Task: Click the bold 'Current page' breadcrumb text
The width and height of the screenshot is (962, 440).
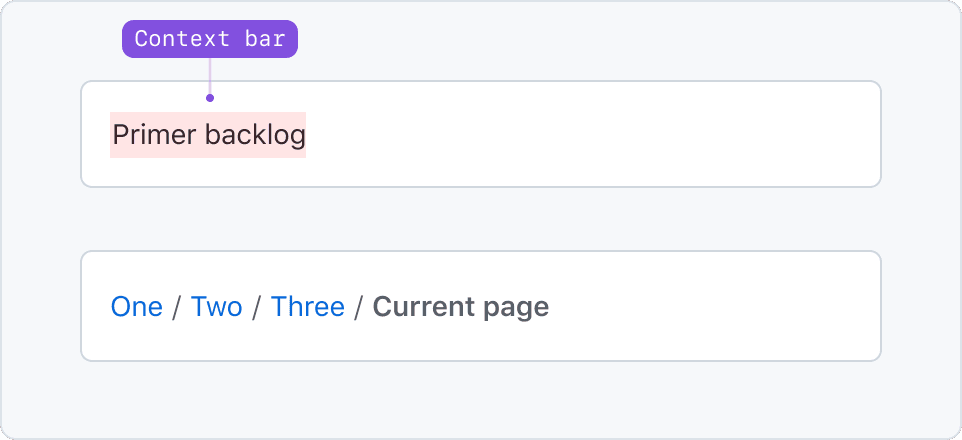Action: [x=460, y=306]
